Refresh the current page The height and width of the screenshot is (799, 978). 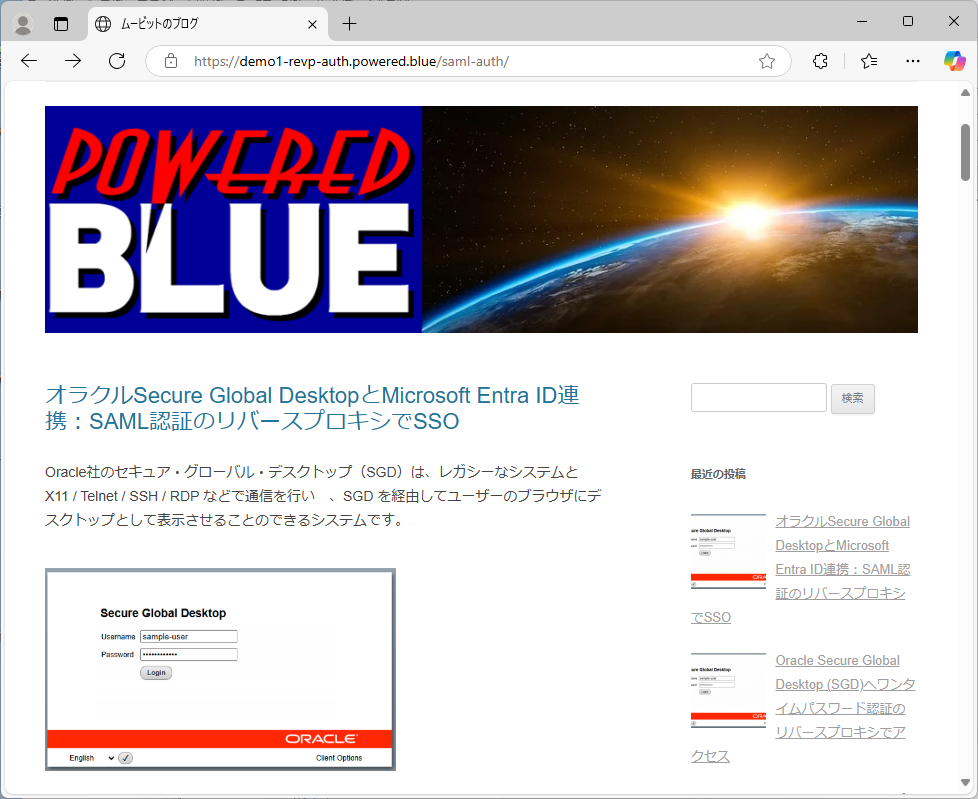(117, 61)
